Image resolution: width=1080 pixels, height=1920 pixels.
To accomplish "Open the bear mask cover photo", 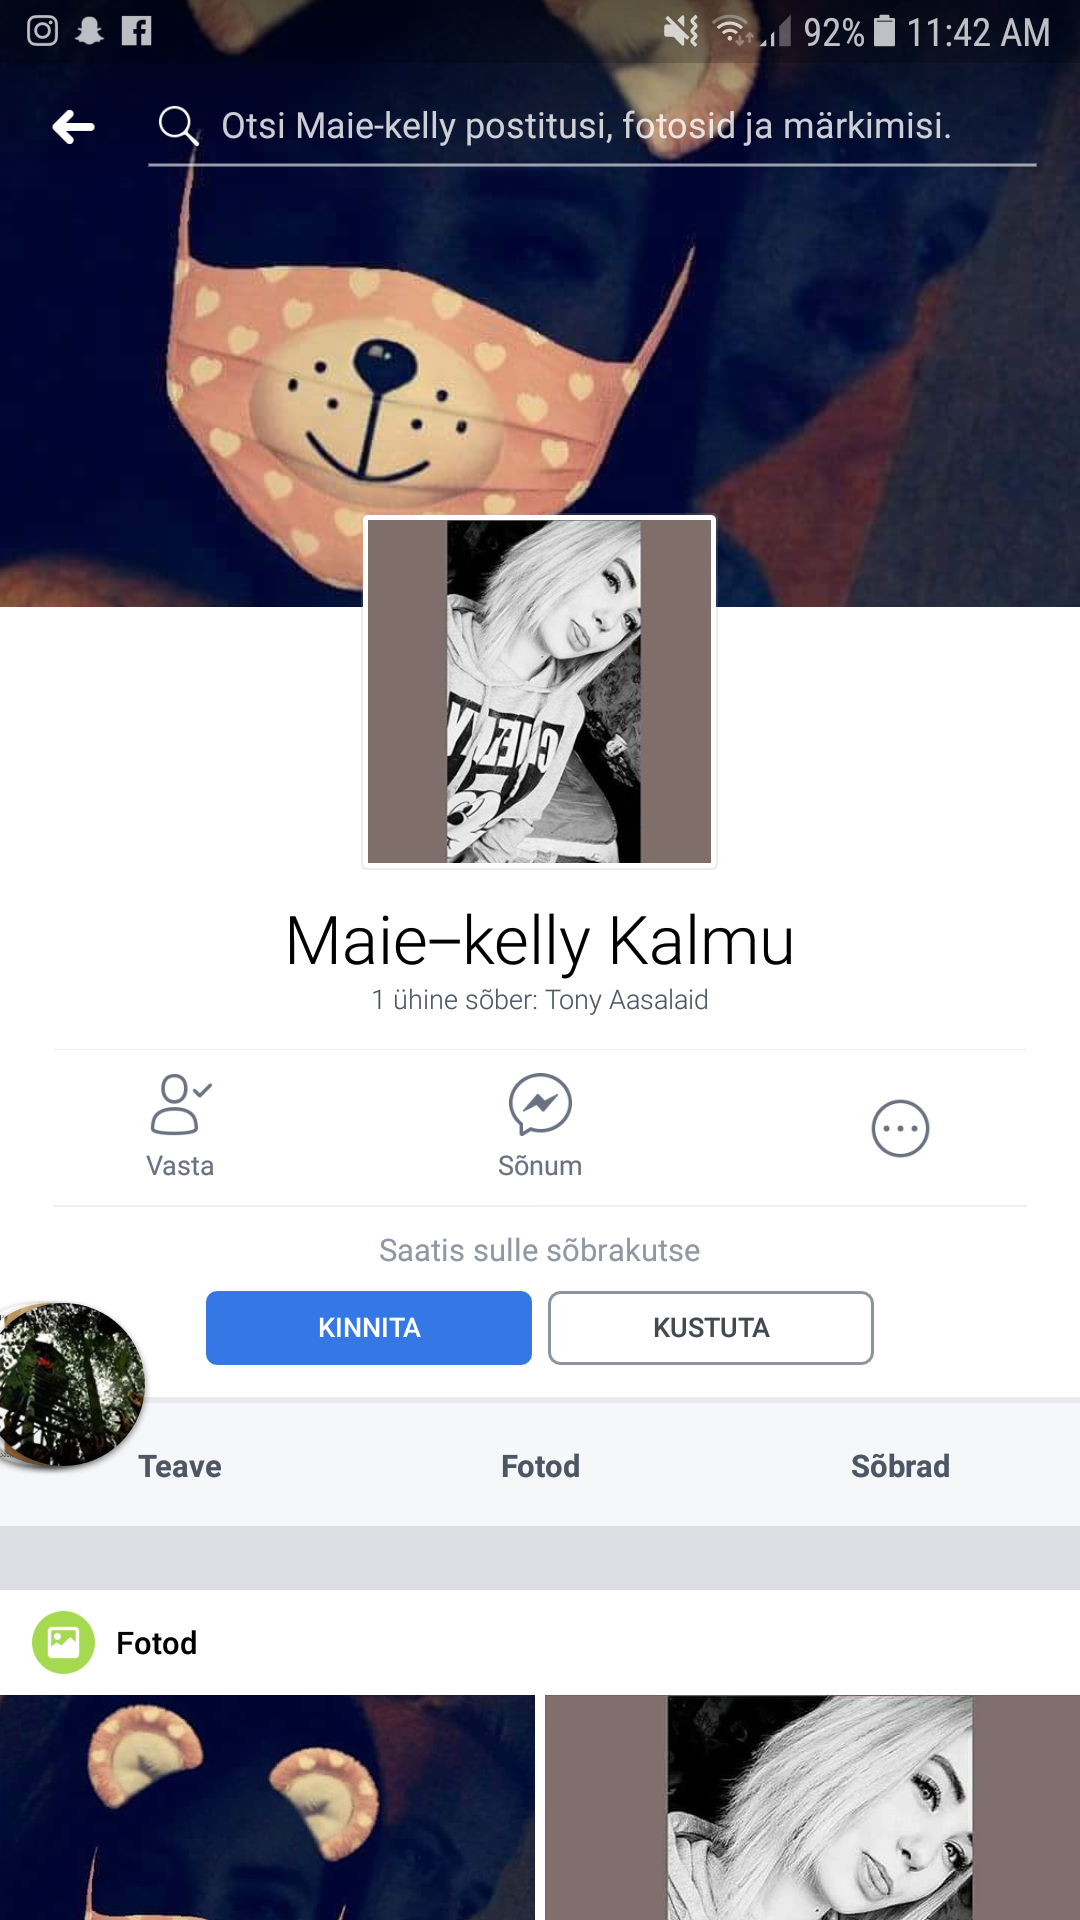I will tap(540, 330).
